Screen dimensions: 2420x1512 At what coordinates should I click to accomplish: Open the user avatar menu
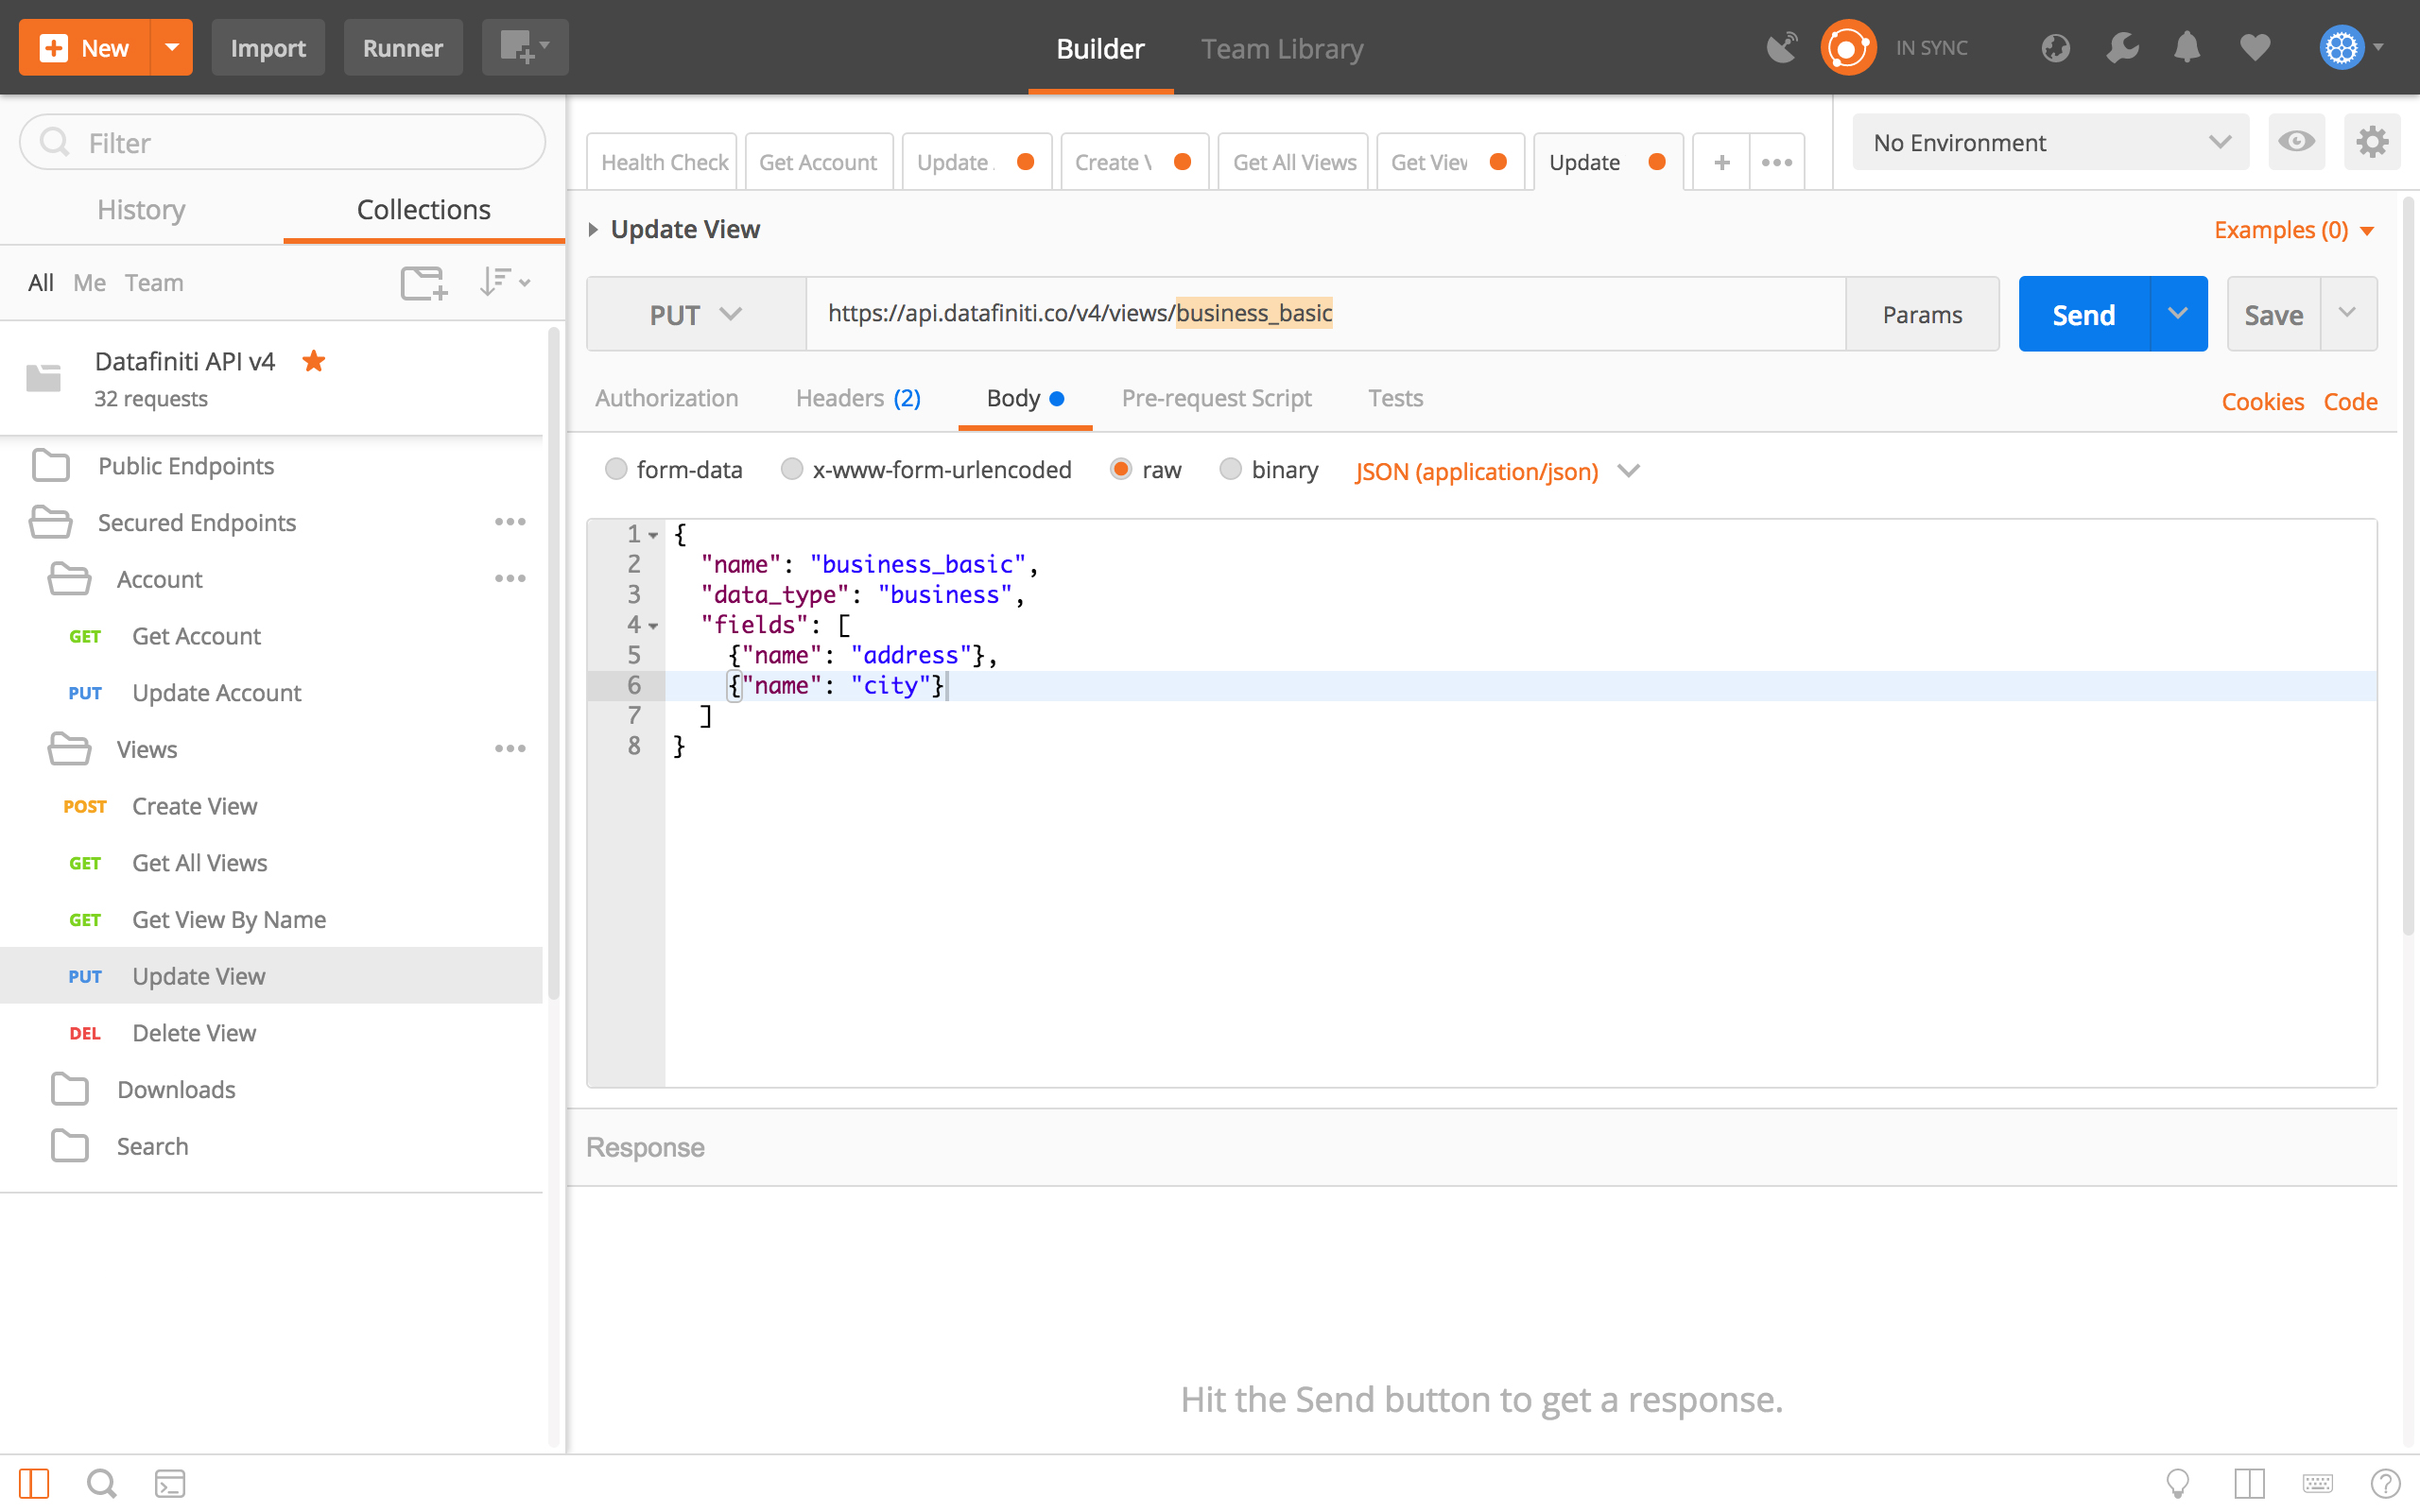click(x=2351, y=47)
